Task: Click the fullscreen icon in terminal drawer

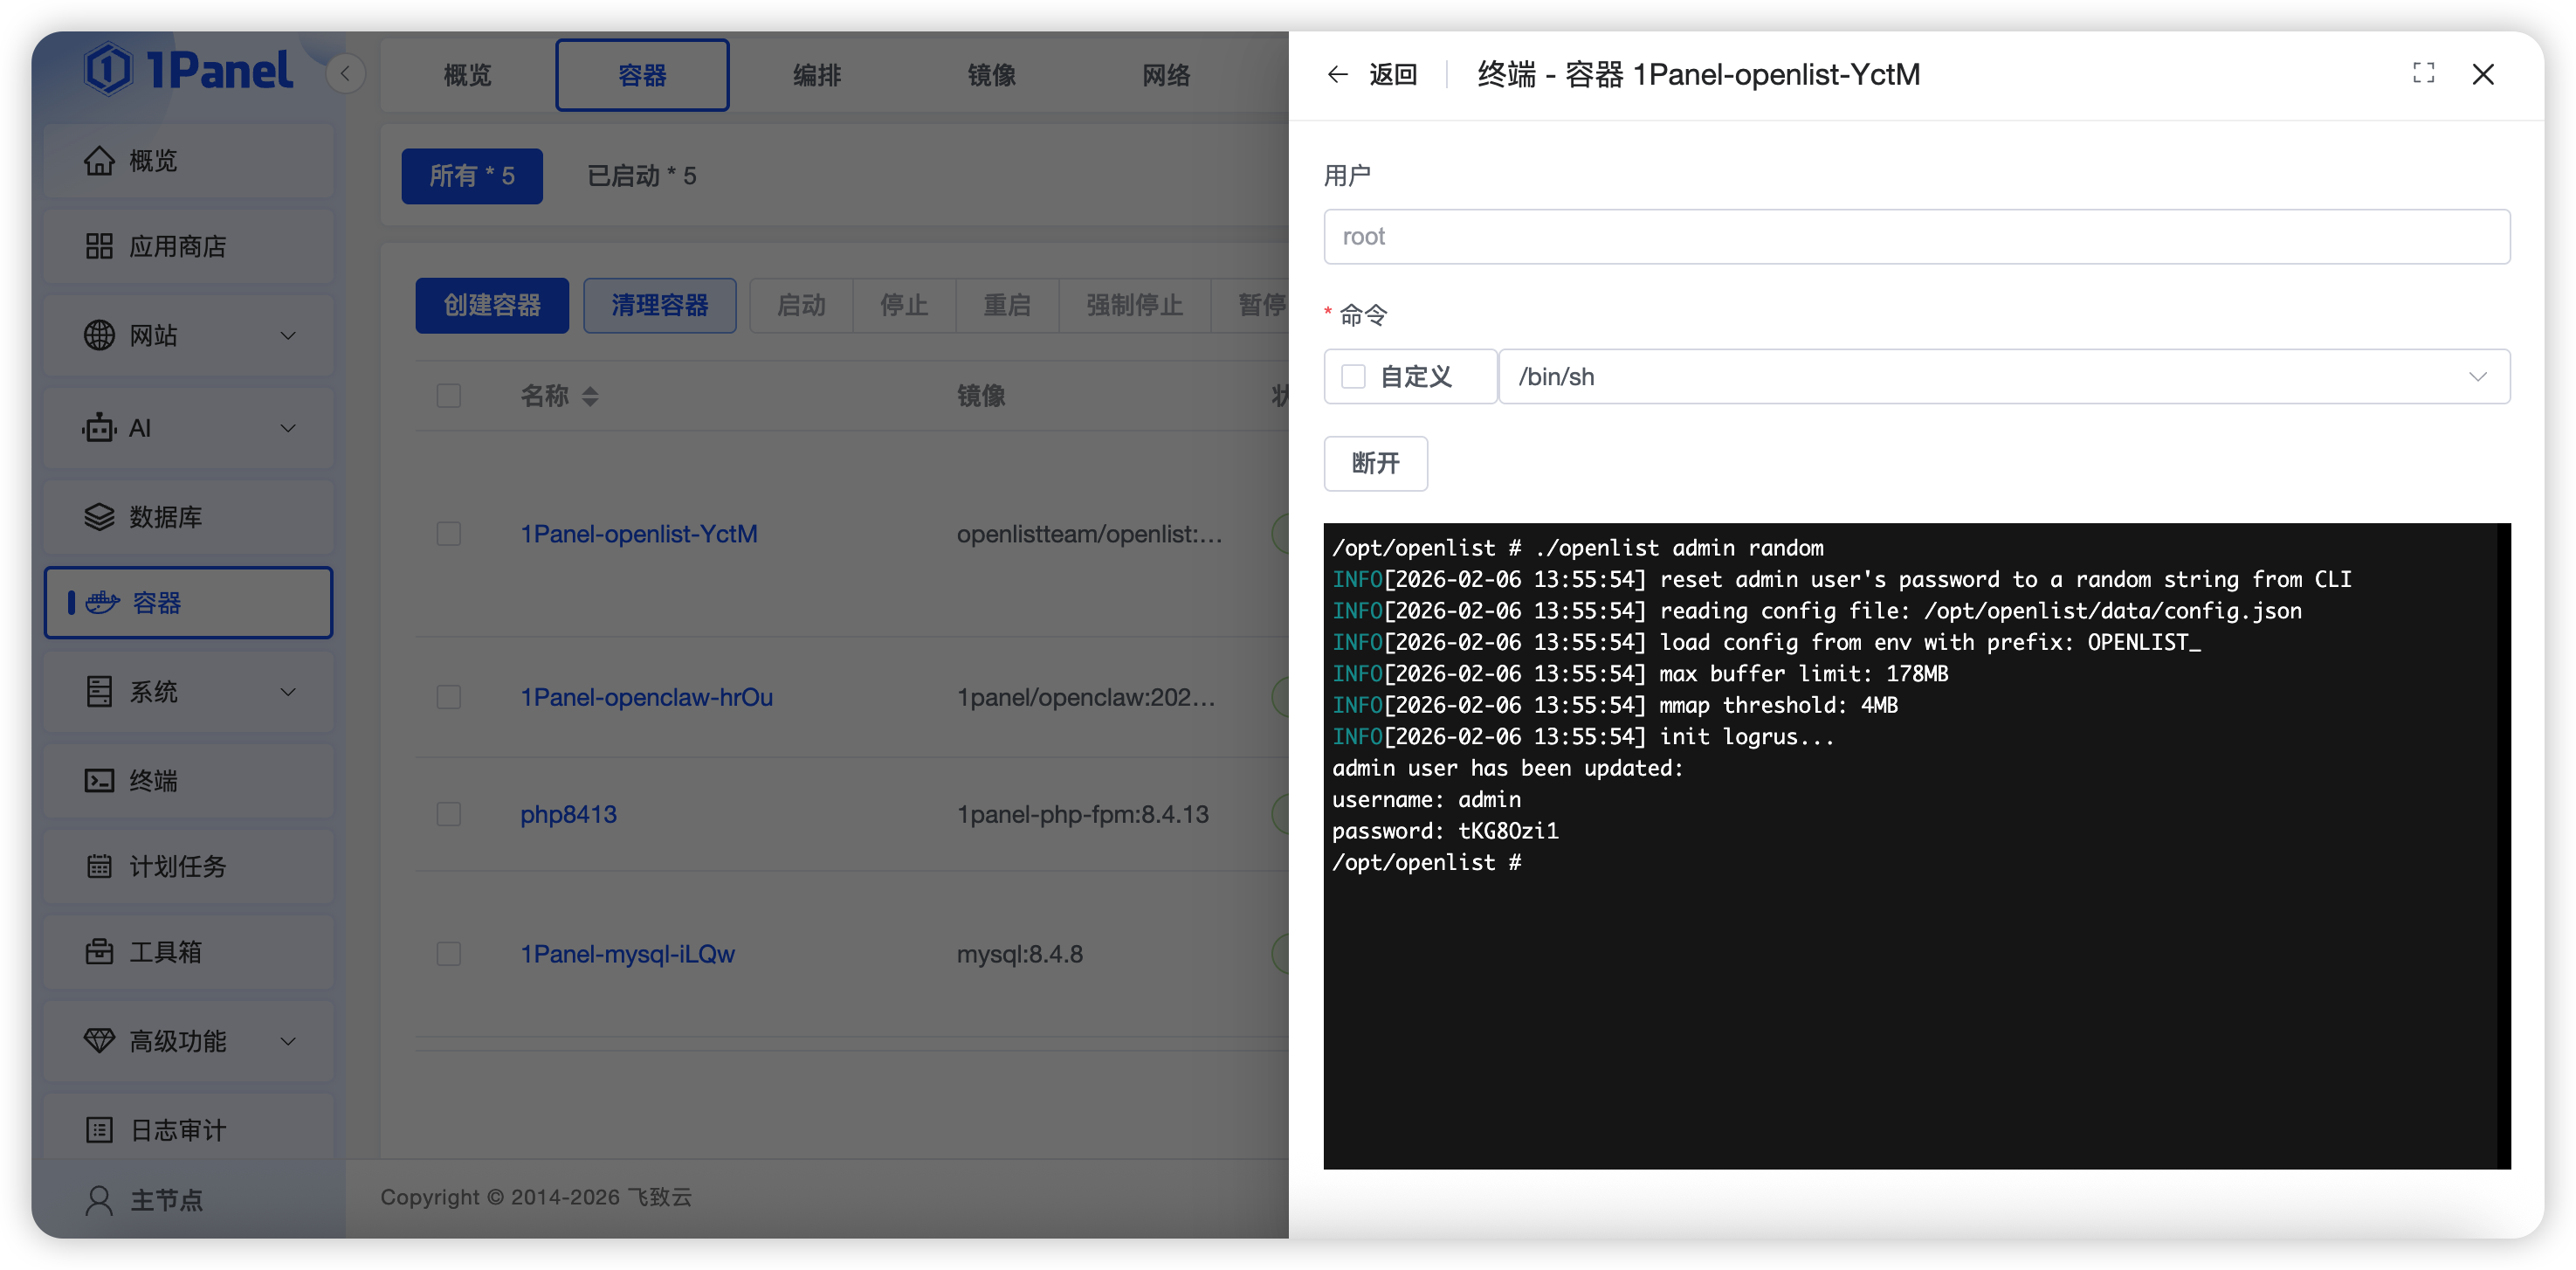Action: point(2423,73)
